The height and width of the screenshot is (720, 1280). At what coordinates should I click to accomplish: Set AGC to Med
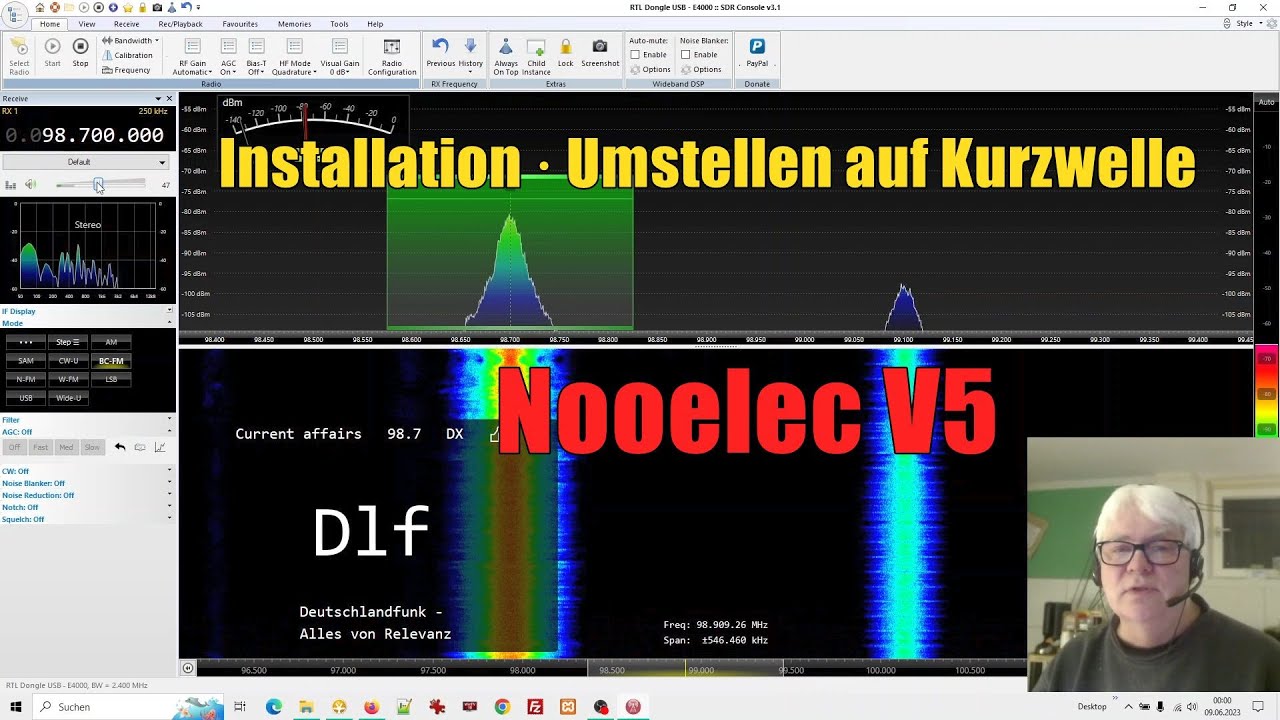pos(66,447)
